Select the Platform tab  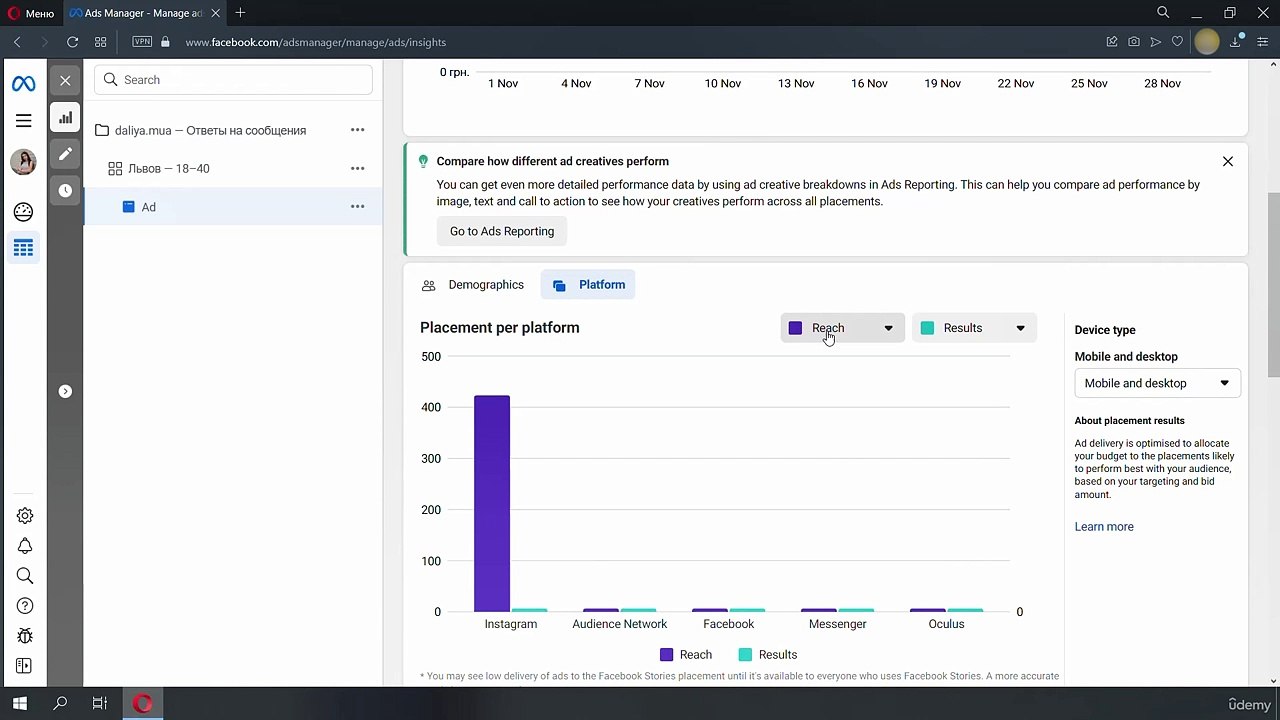(x=590, y=285)
